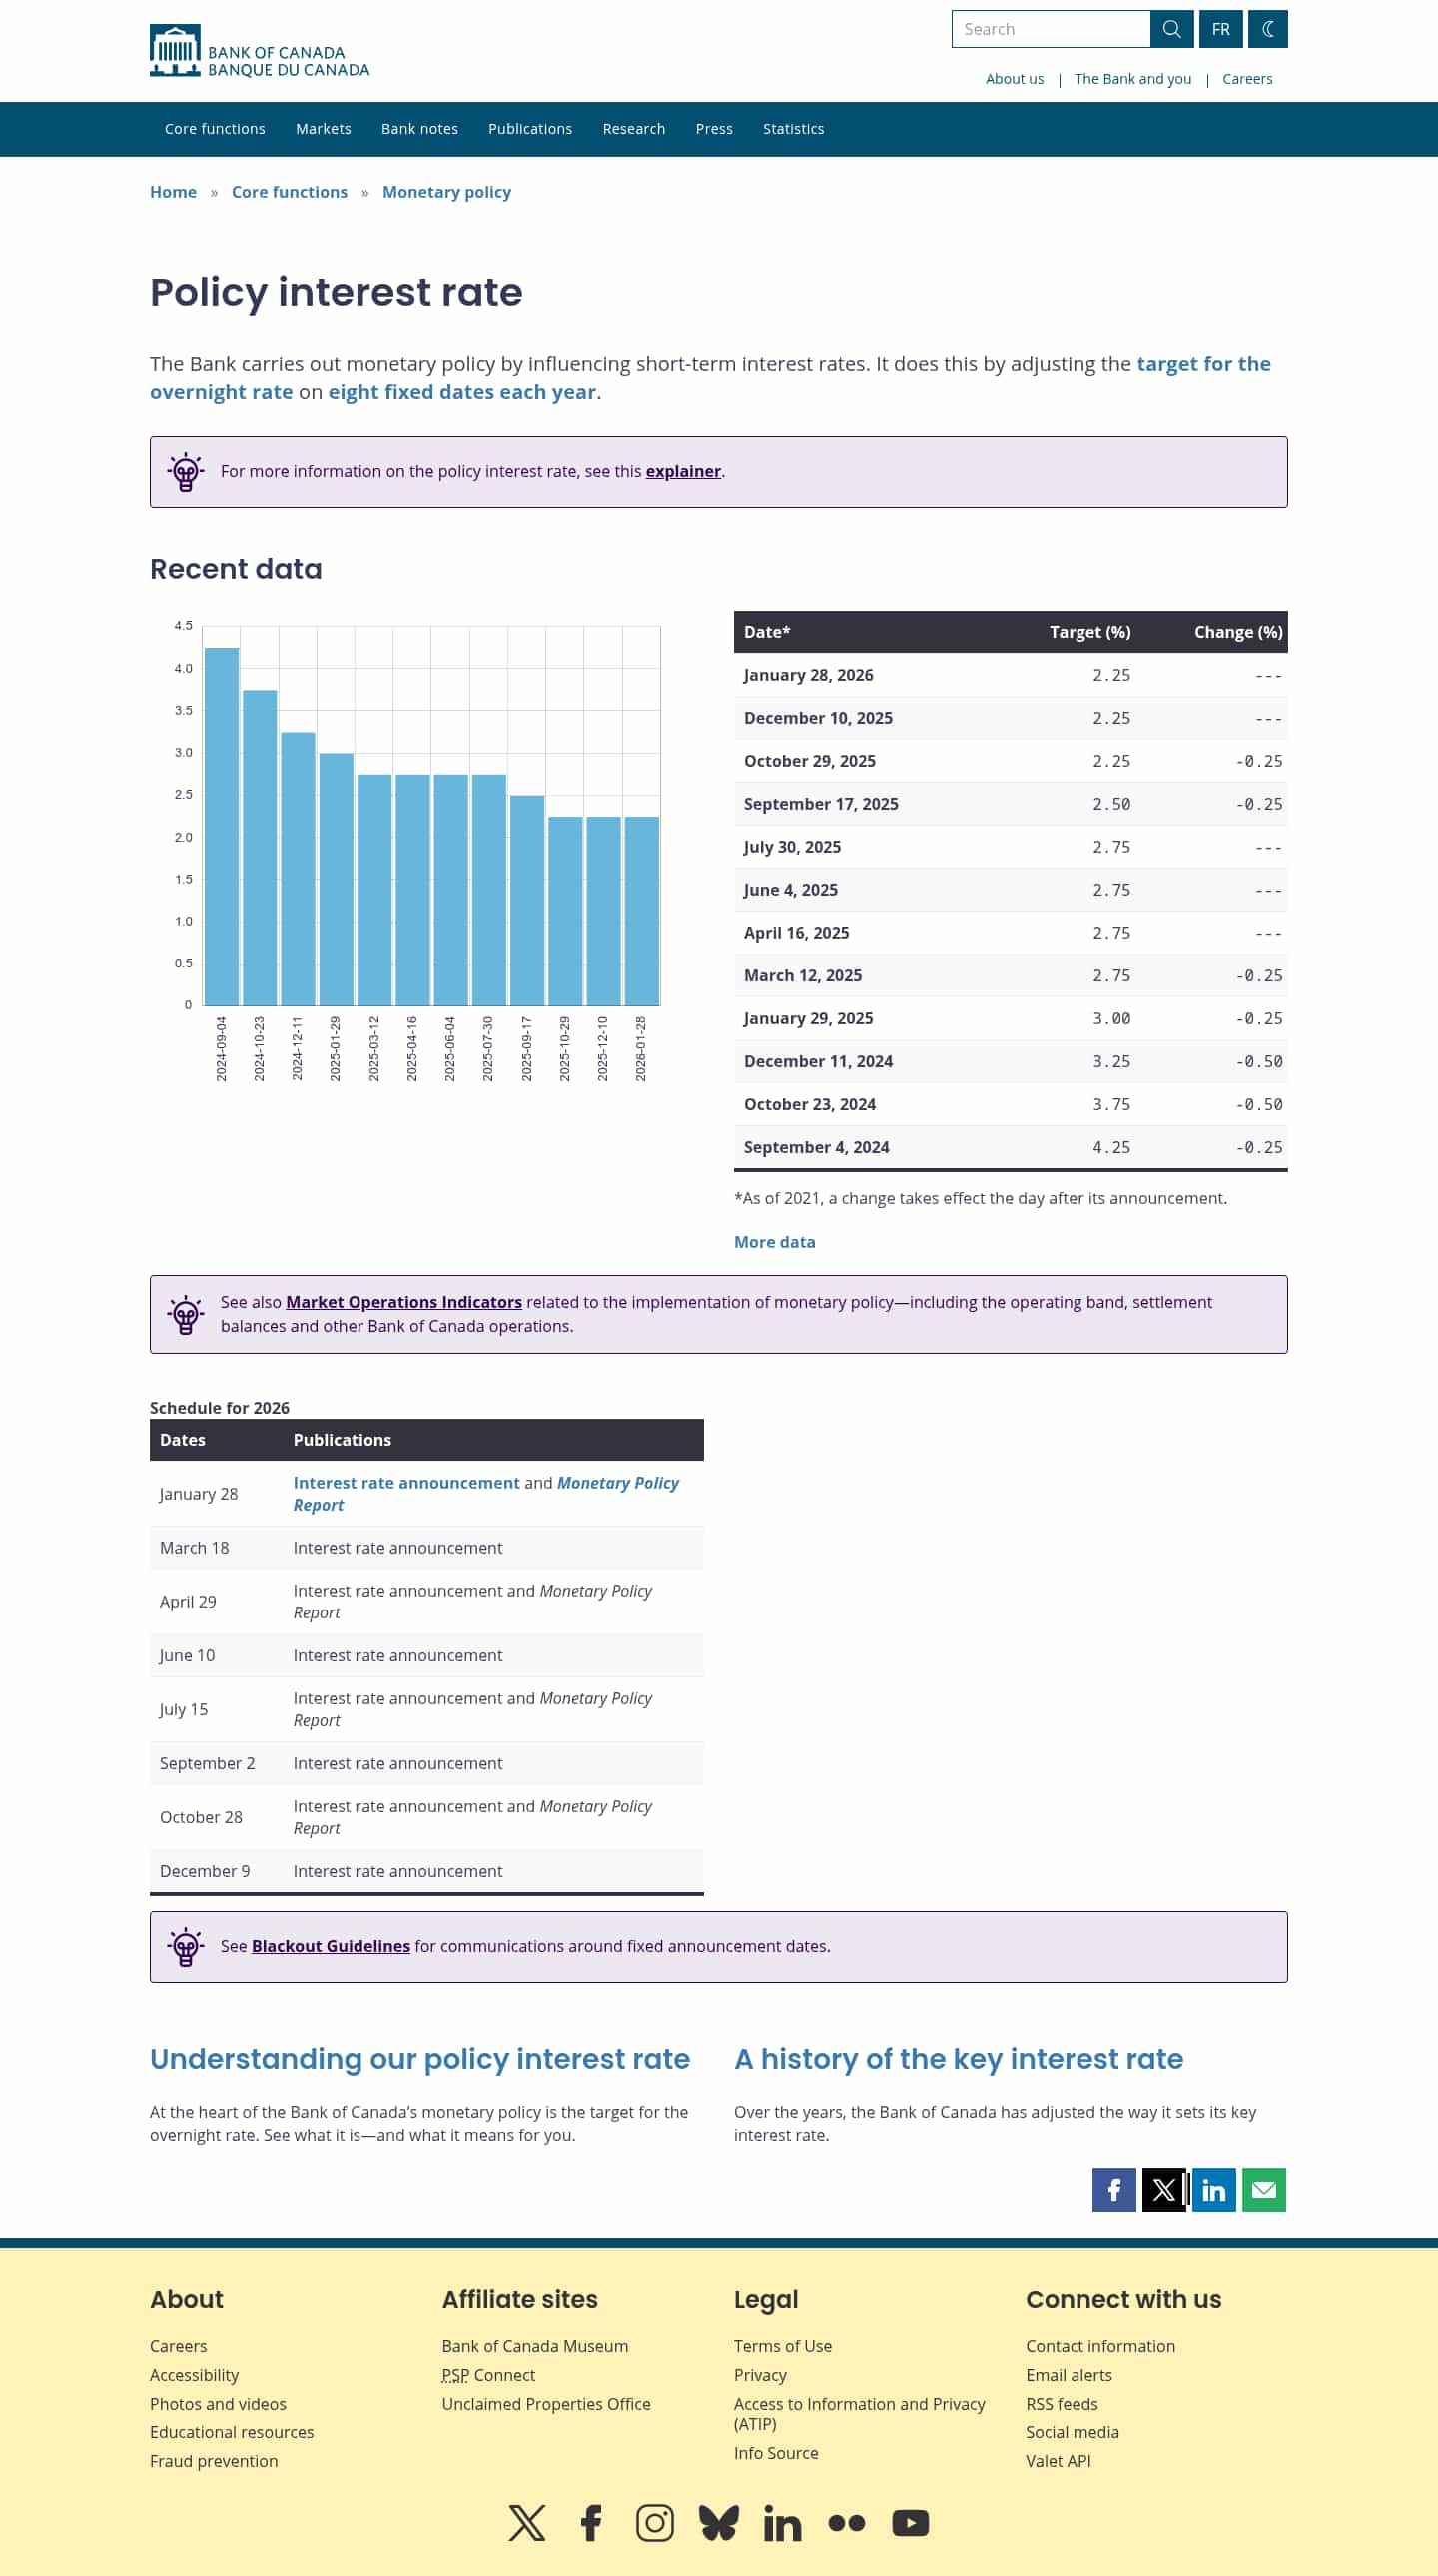Open Access to Information and Privacy (ATIP)
Image resolution: width=1438 pixels, height=2576 pixels.
coord(860,2414)
